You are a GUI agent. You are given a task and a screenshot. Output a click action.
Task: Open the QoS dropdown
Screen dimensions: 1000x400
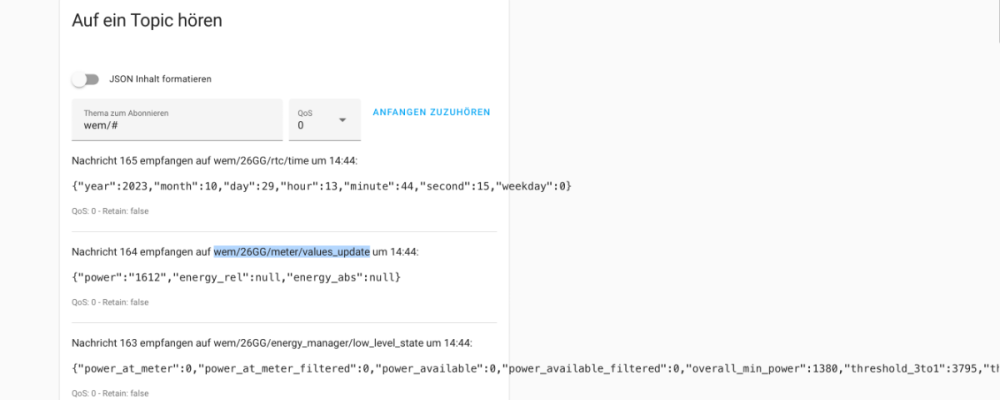(324, 120)
